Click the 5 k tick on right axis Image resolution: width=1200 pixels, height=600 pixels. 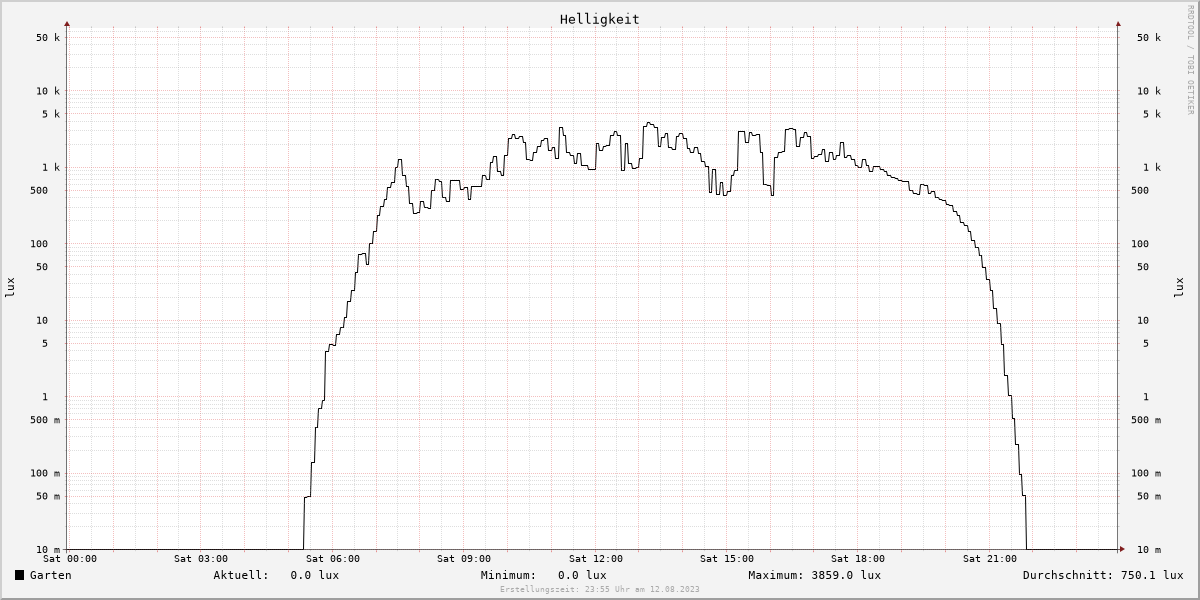point(1152,114)
